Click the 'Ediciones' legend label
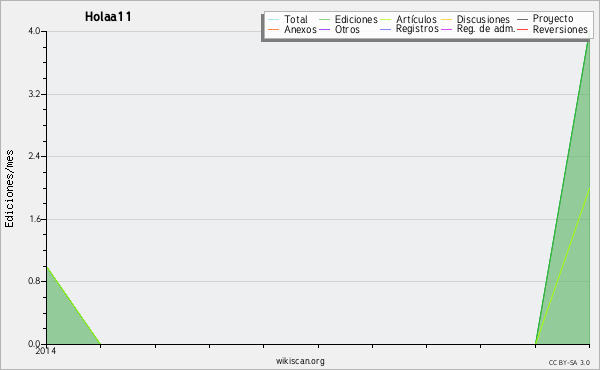This screenshot has width=600, height=370. pos(356,19)
